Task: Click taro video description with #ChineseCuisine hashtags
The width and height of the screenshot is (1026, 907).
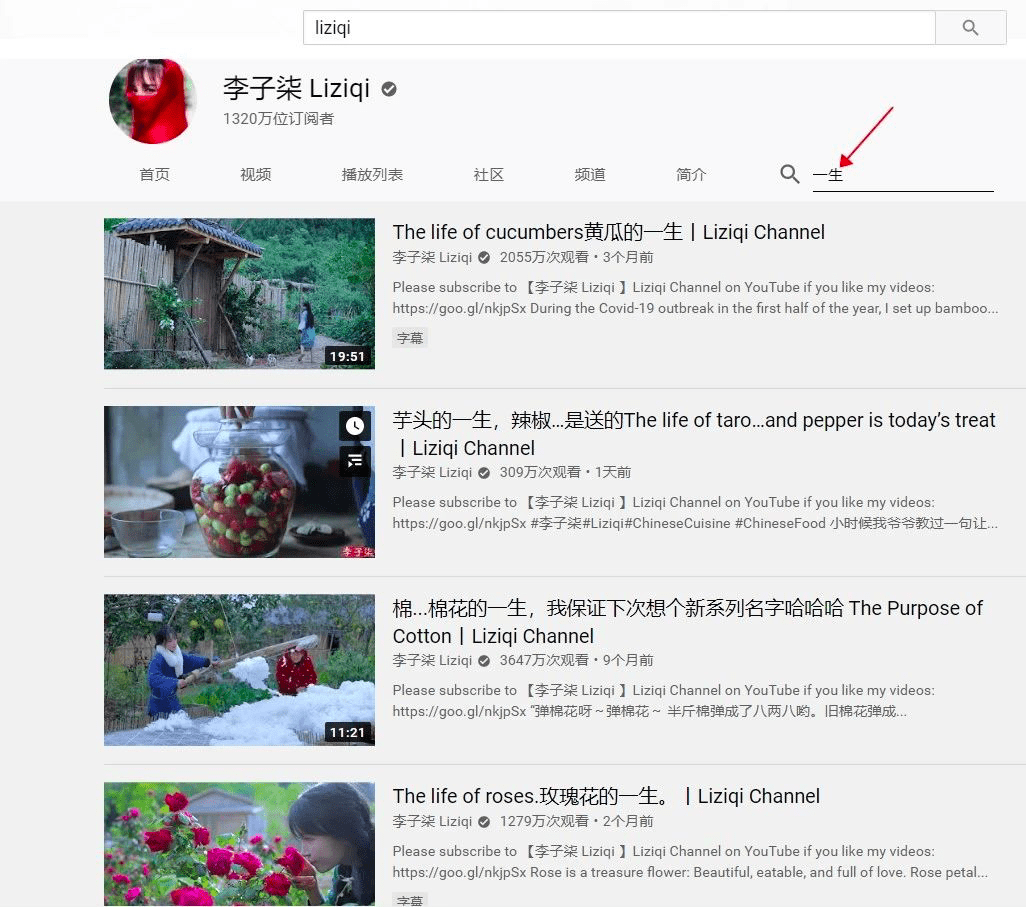Action: [696, 513]
